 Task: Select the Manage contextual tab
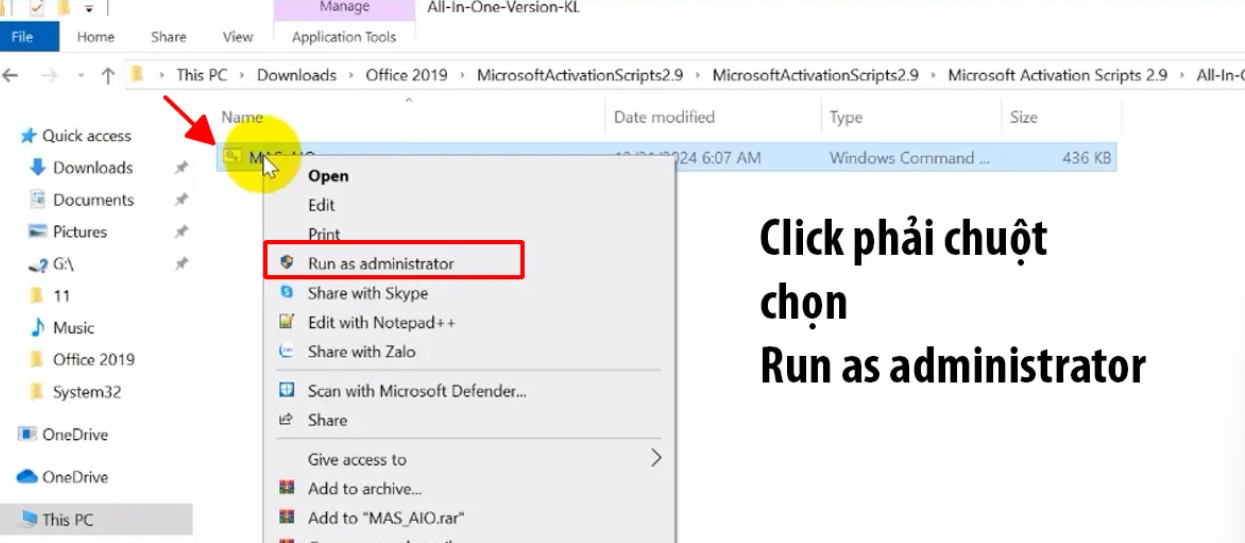click(344, 8)
